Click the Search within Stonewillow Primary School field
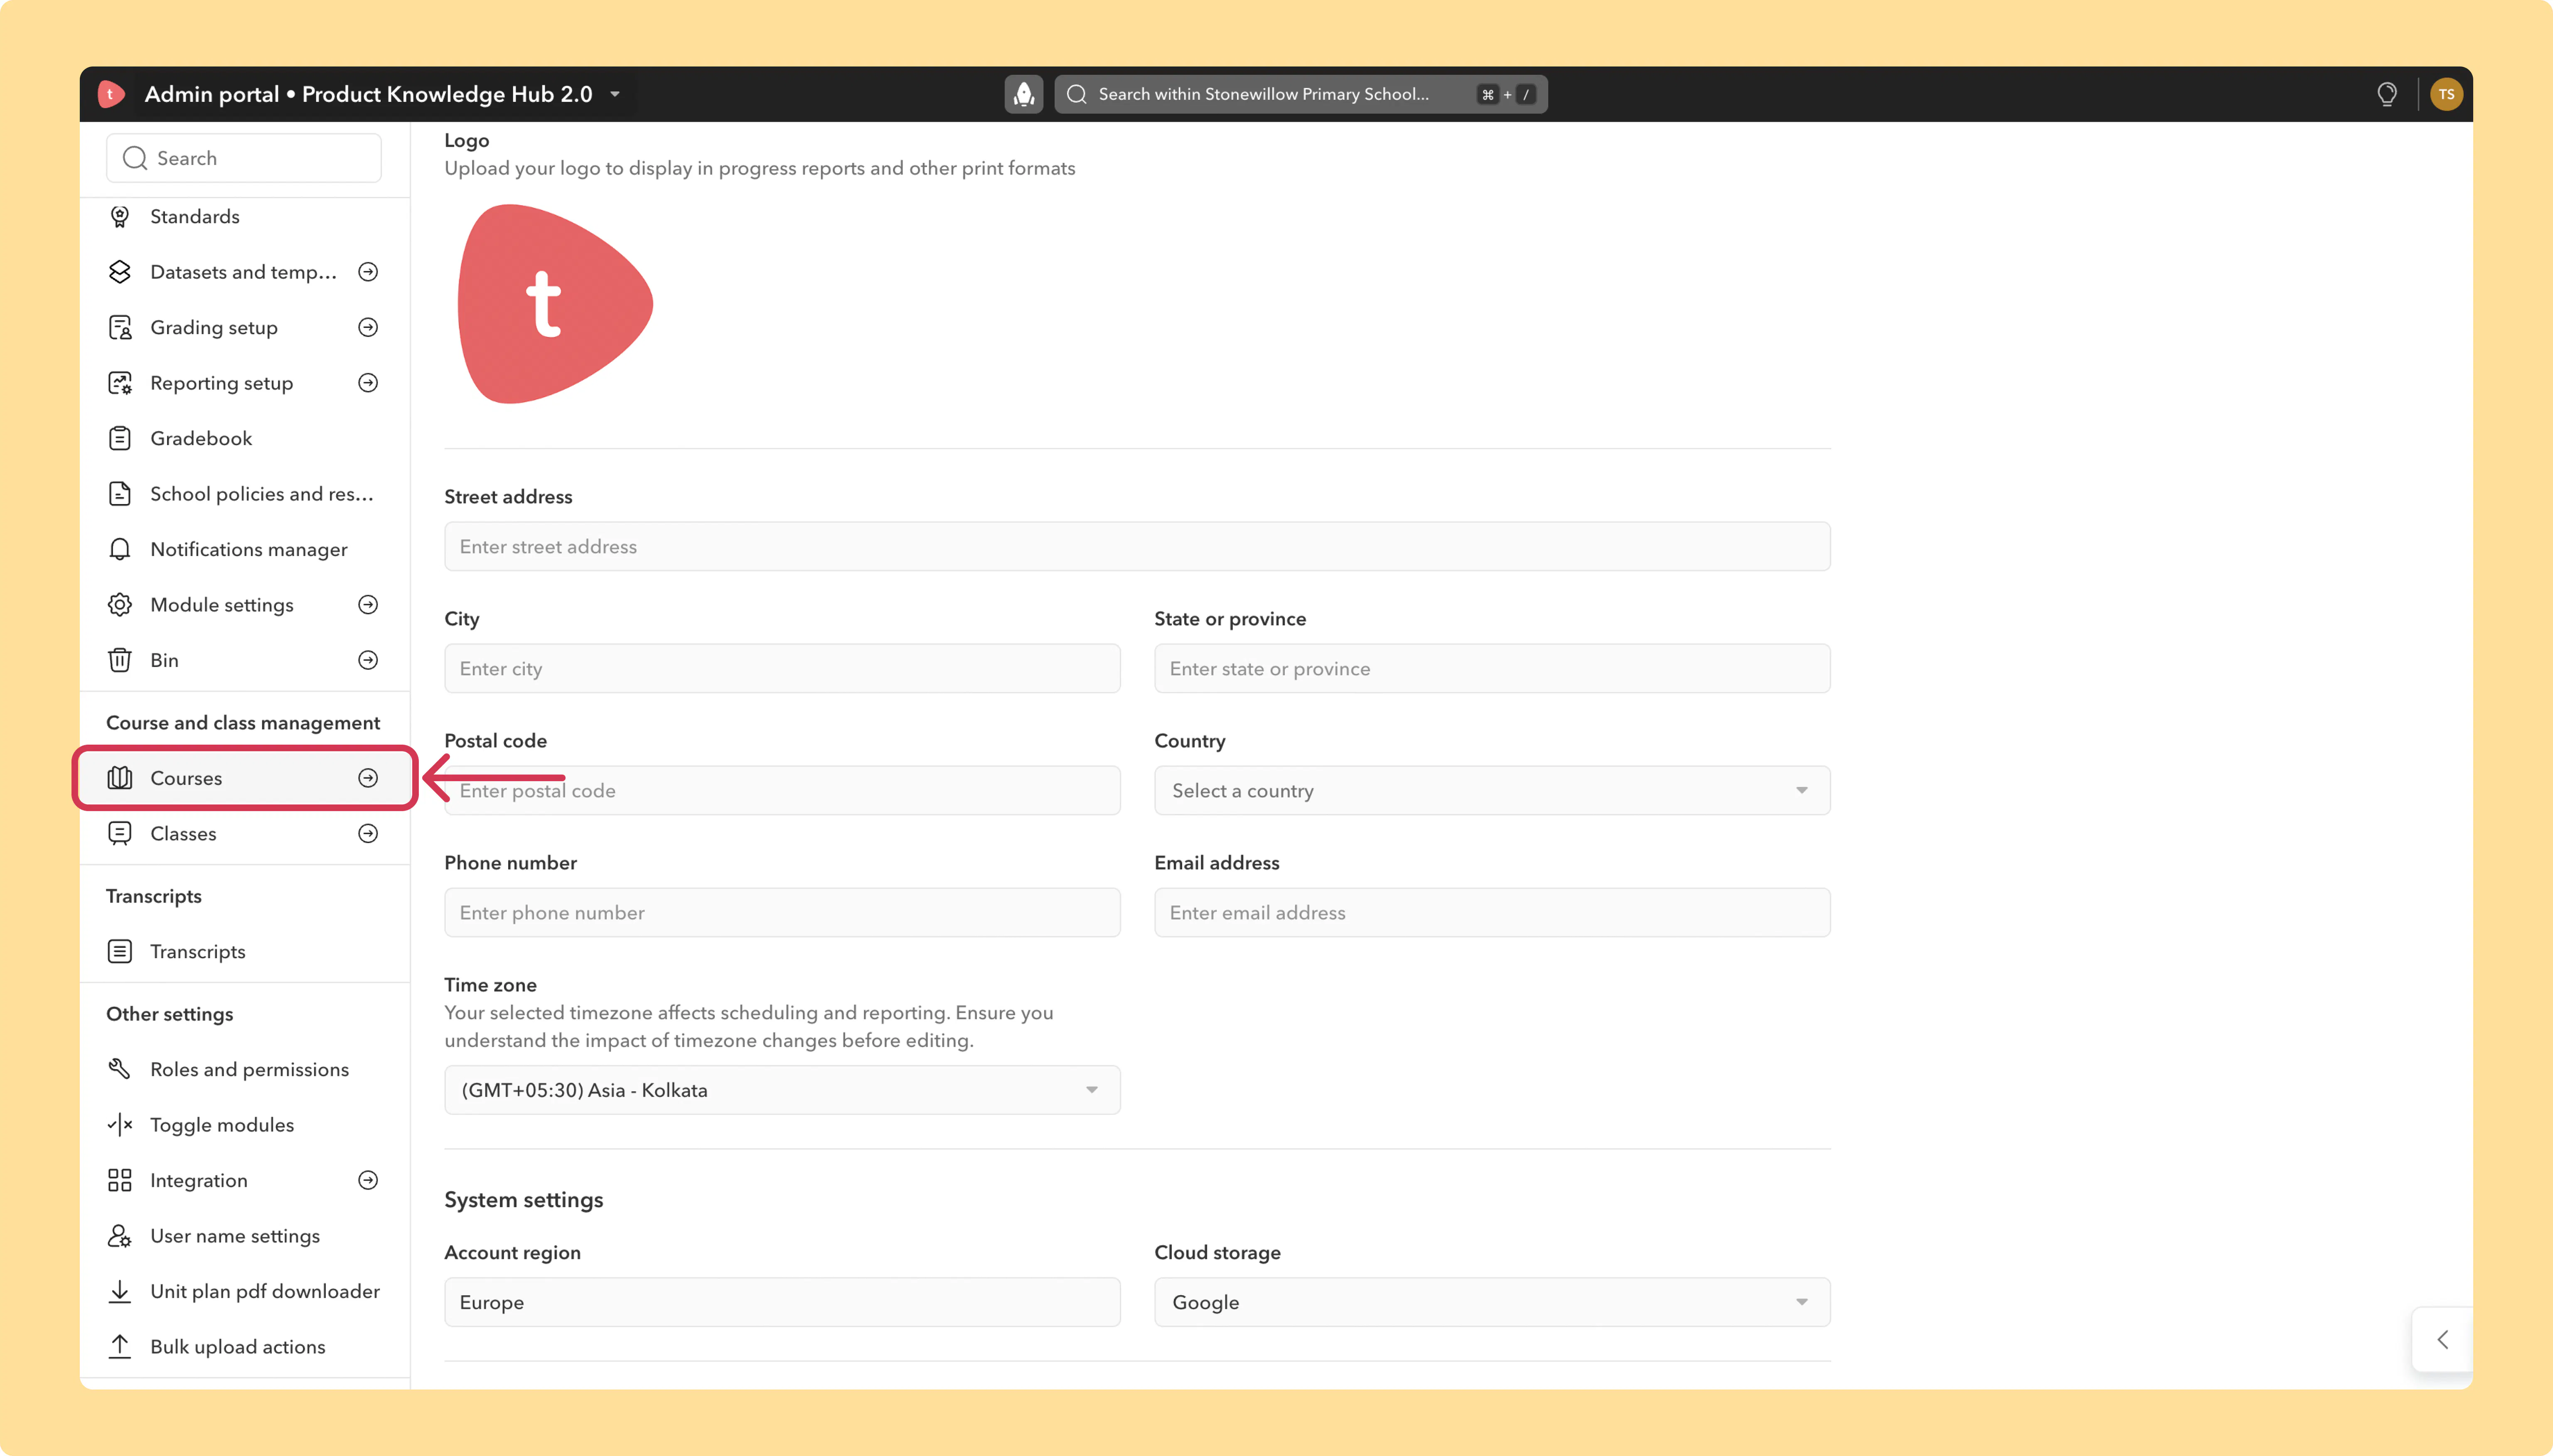This screenshot has height=1456, width=2553. pos(1300,94)
